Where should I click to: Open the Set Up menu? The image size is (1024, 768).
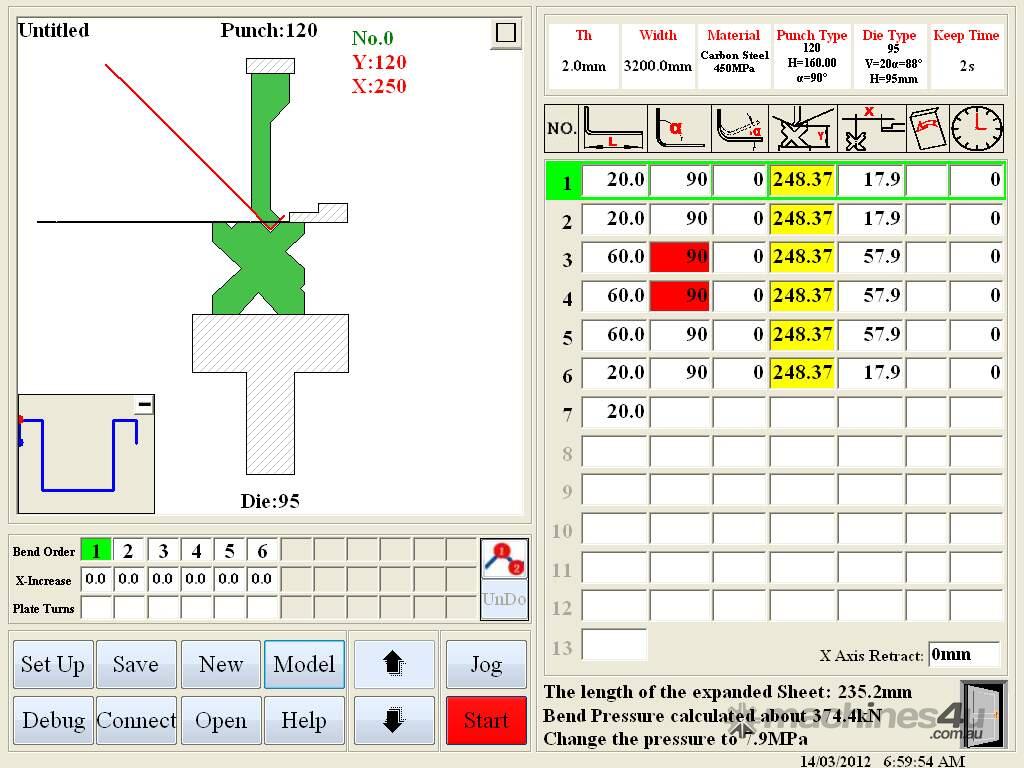click(x=53, y=665)
